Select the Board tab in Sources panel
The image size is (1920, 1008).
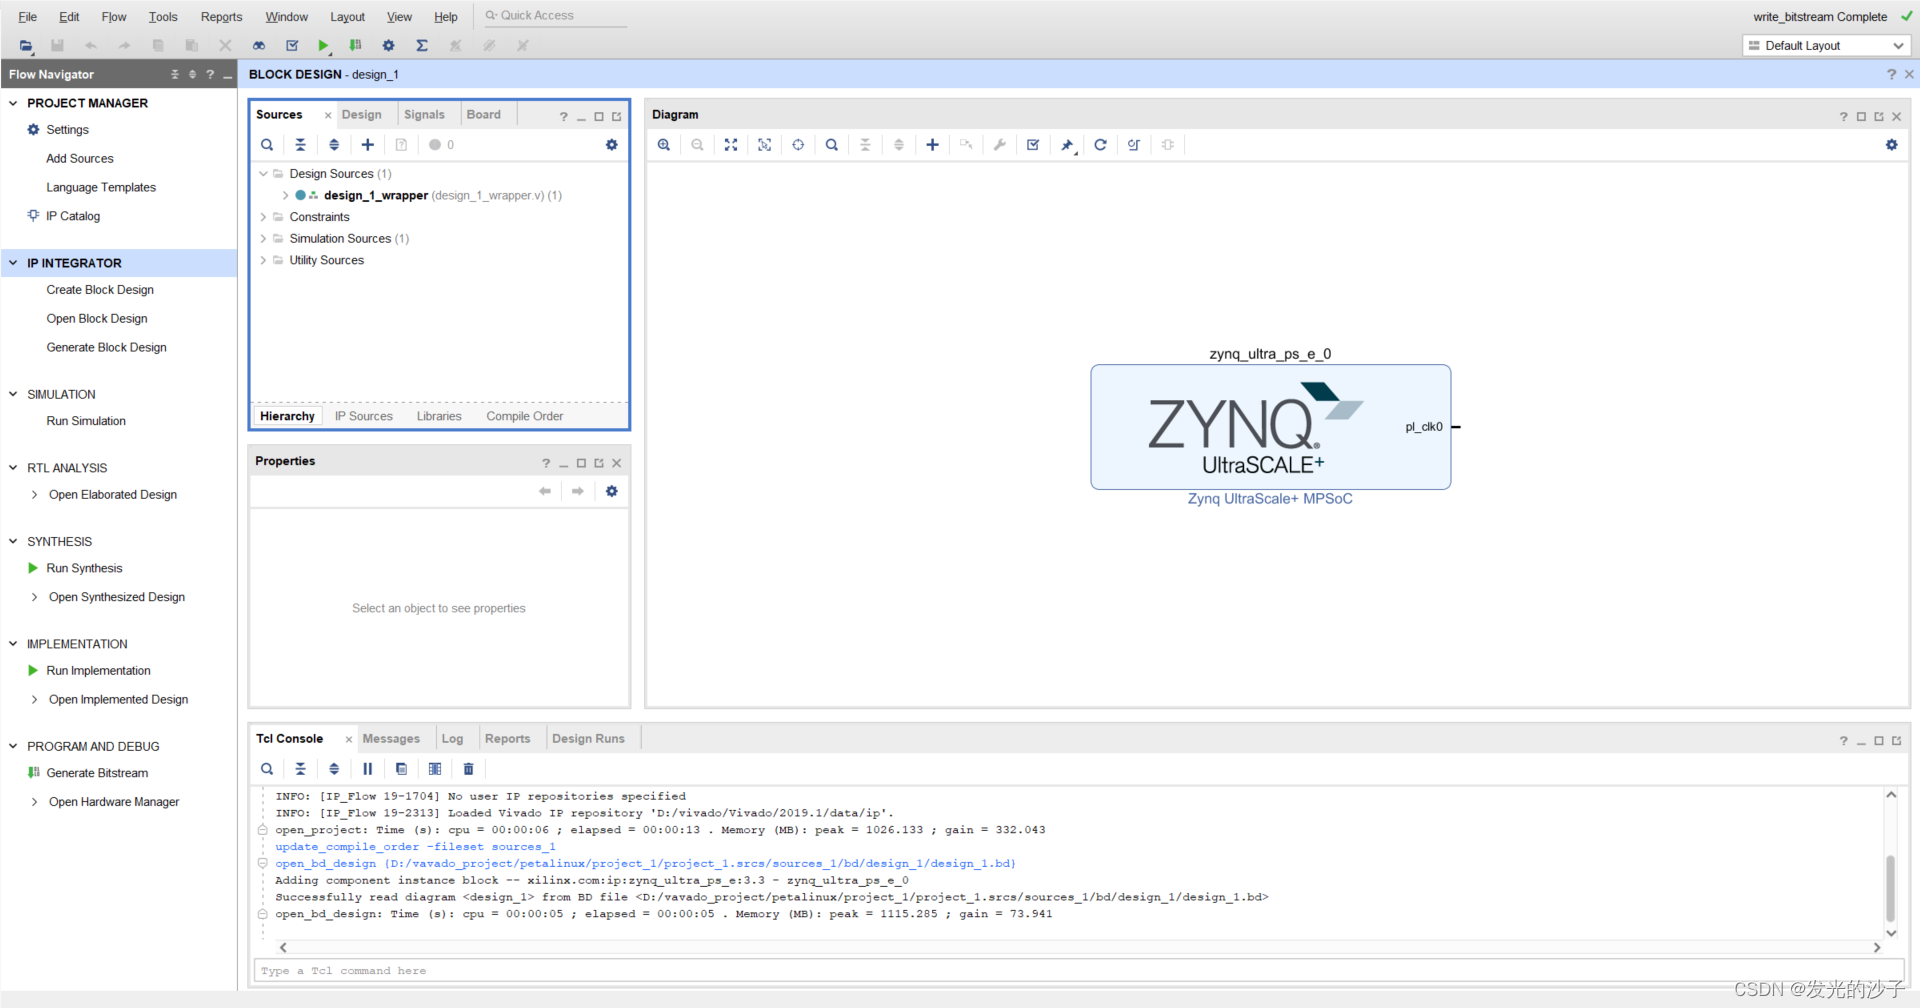click(483, 114)
